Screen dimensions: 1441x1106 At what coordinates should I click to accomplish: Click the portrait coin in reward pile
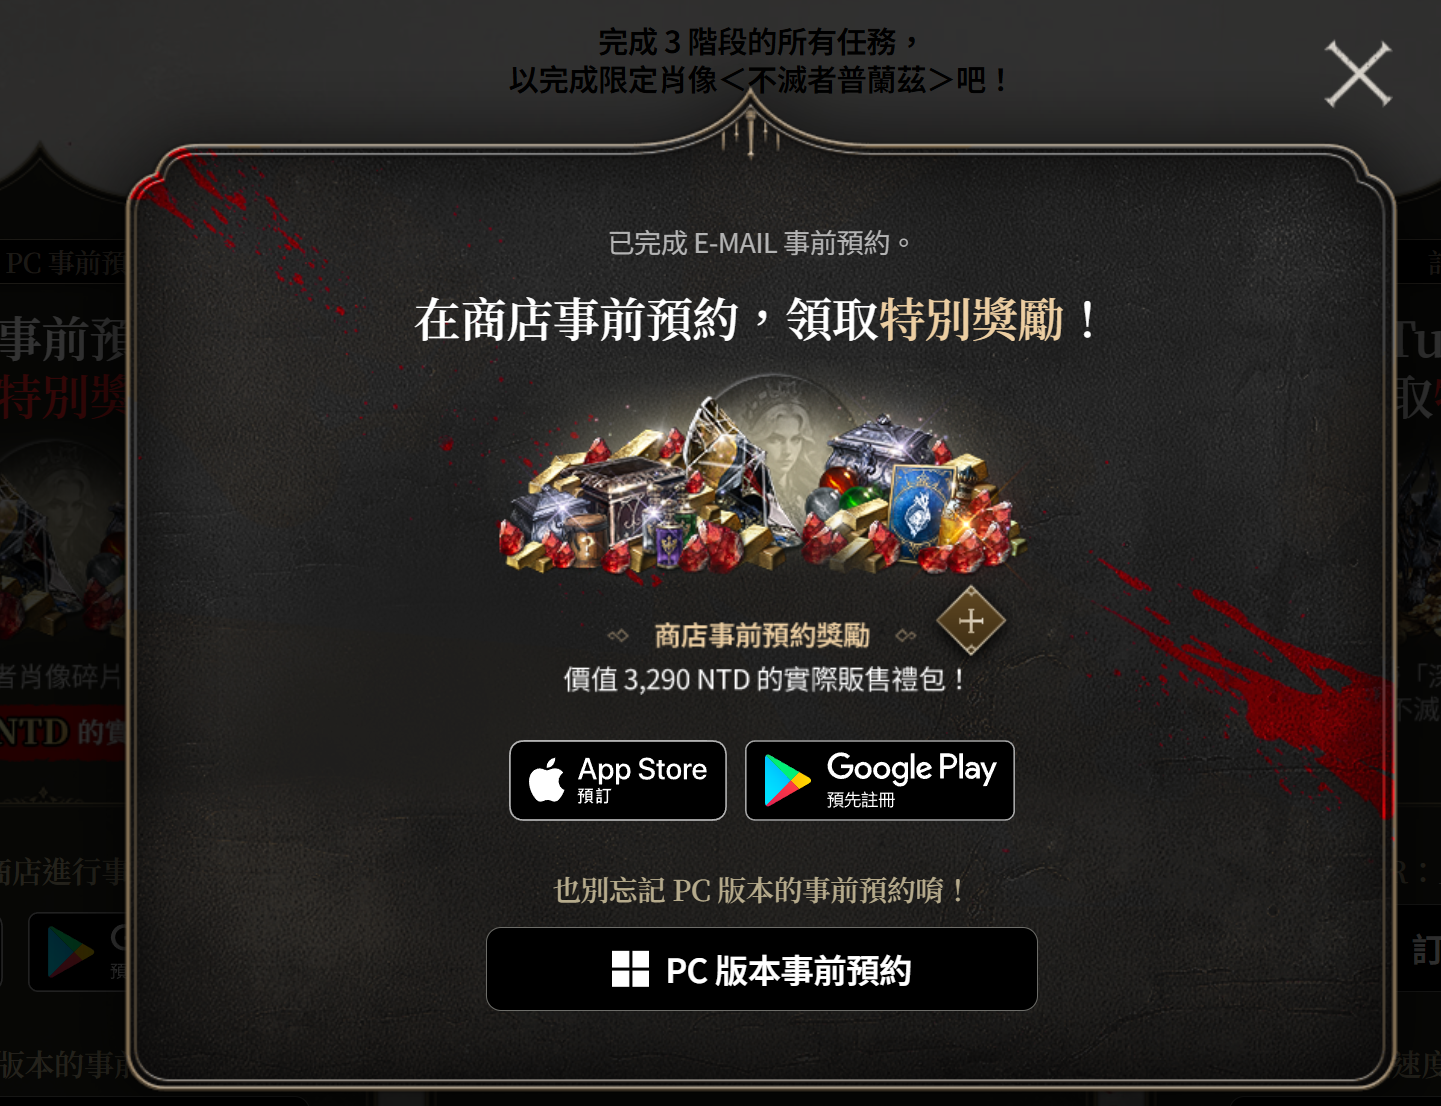pyautogui.click(x=789, y=430)
